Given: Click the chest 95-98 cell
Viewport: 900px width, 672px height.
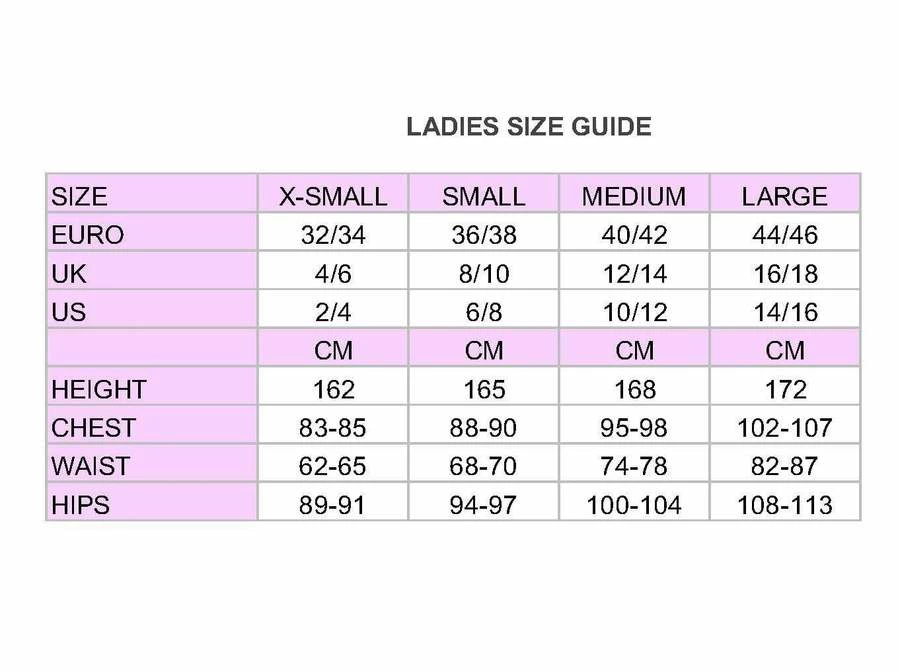Looking at the screenshot, I should pos(634,428).
